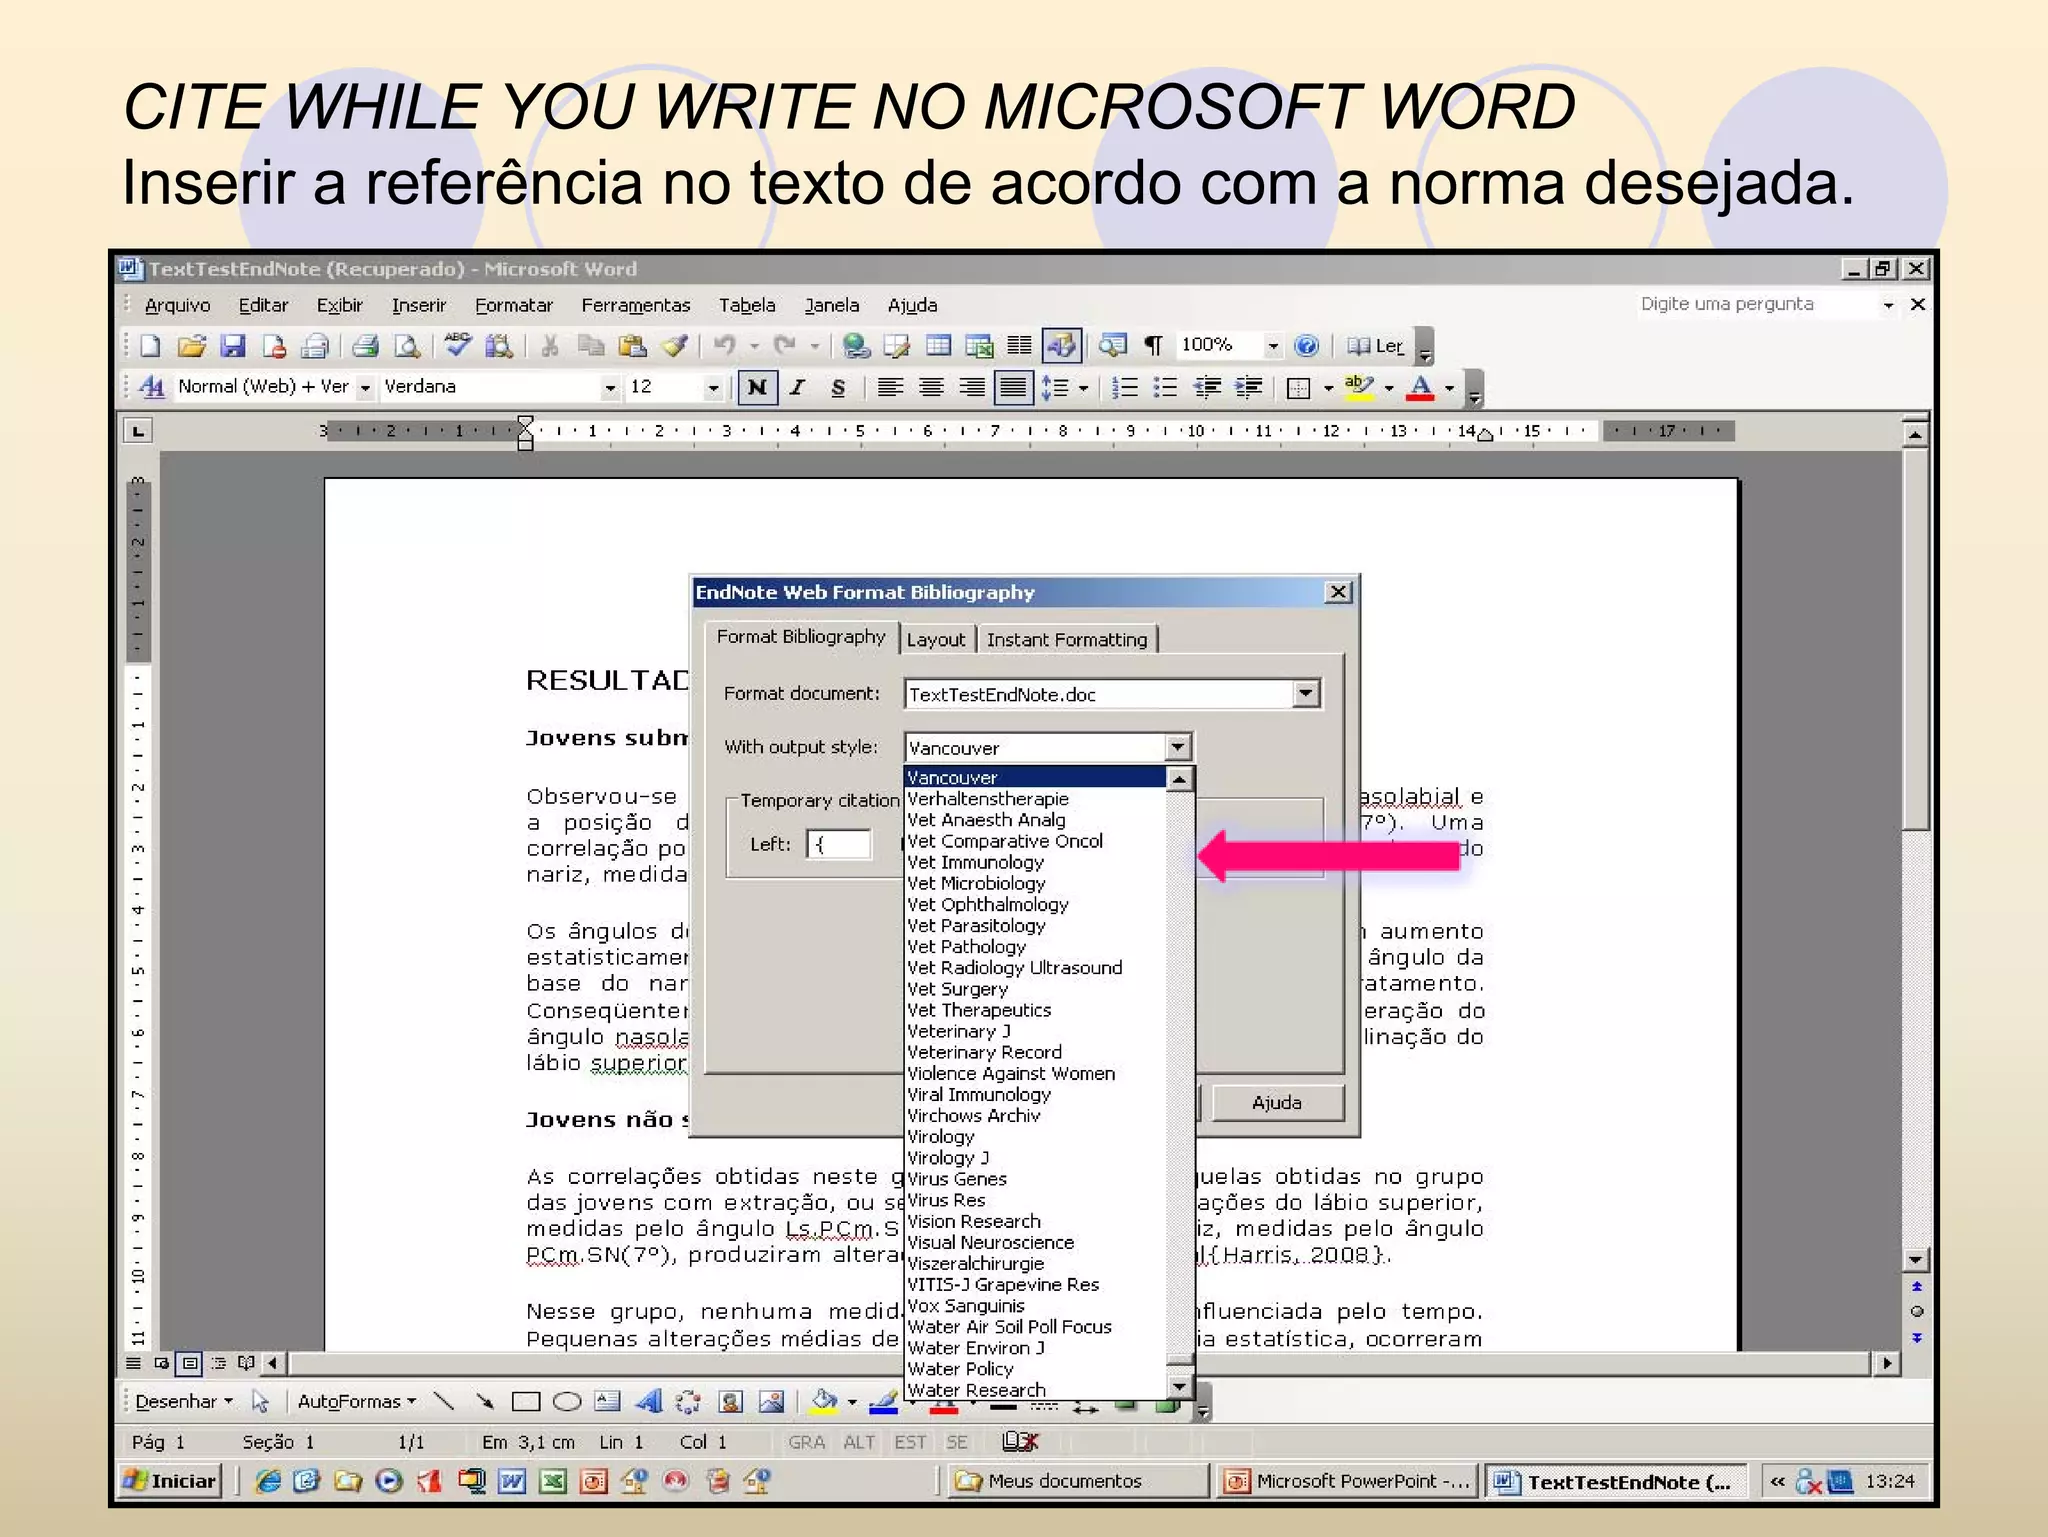This screenshot has width=2048, height=1537.
Task: Click the Numbered list icon
Action: (x=1125, y=387)
